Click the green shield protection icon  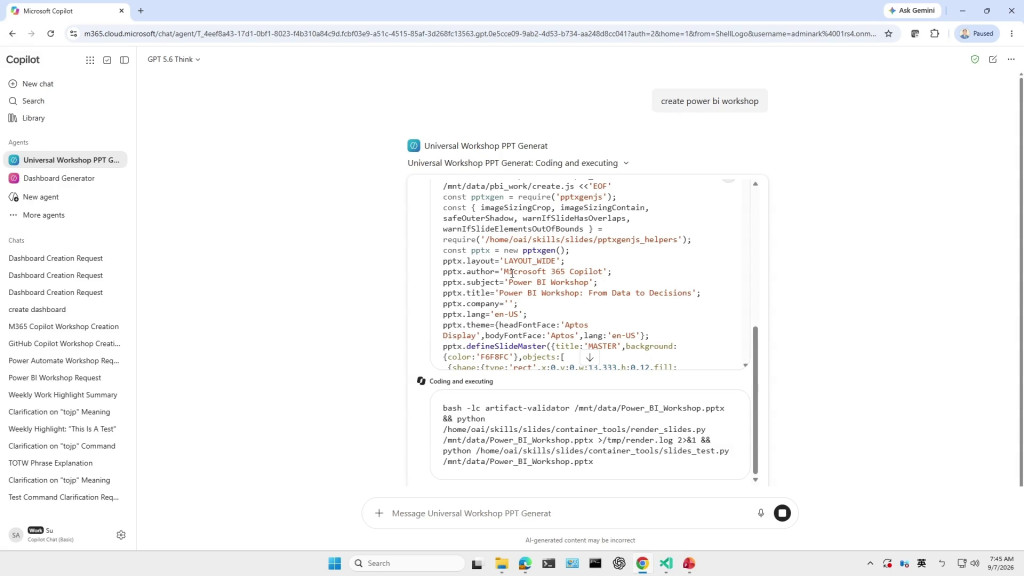pos(974,59)
